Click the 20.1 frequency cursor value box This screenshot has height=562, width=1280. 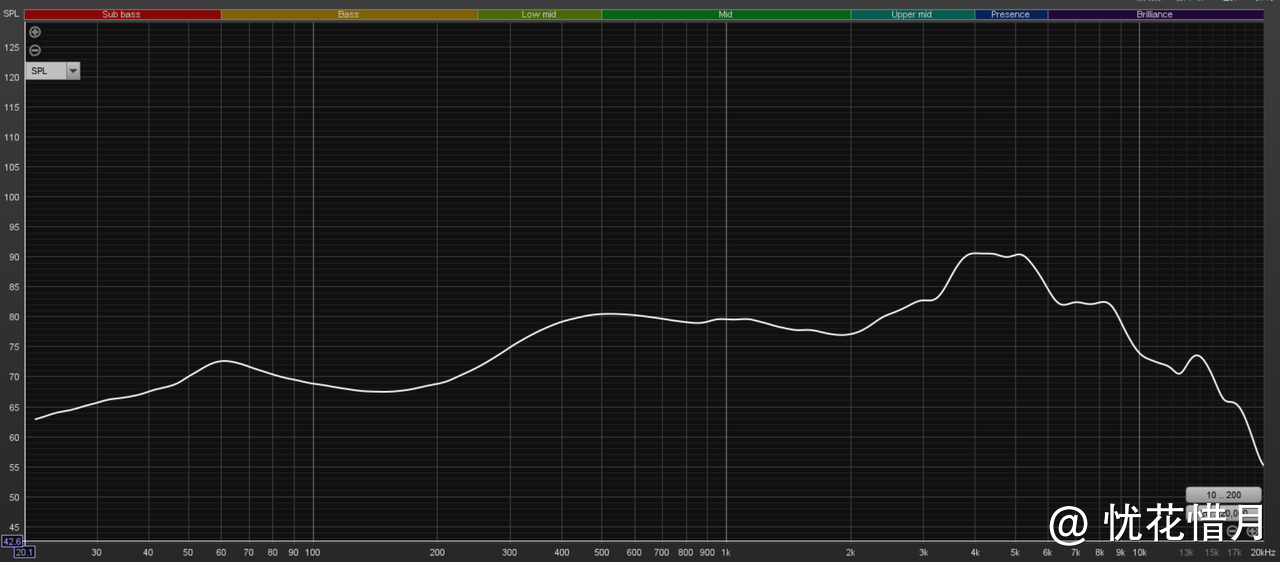(25, 552)
